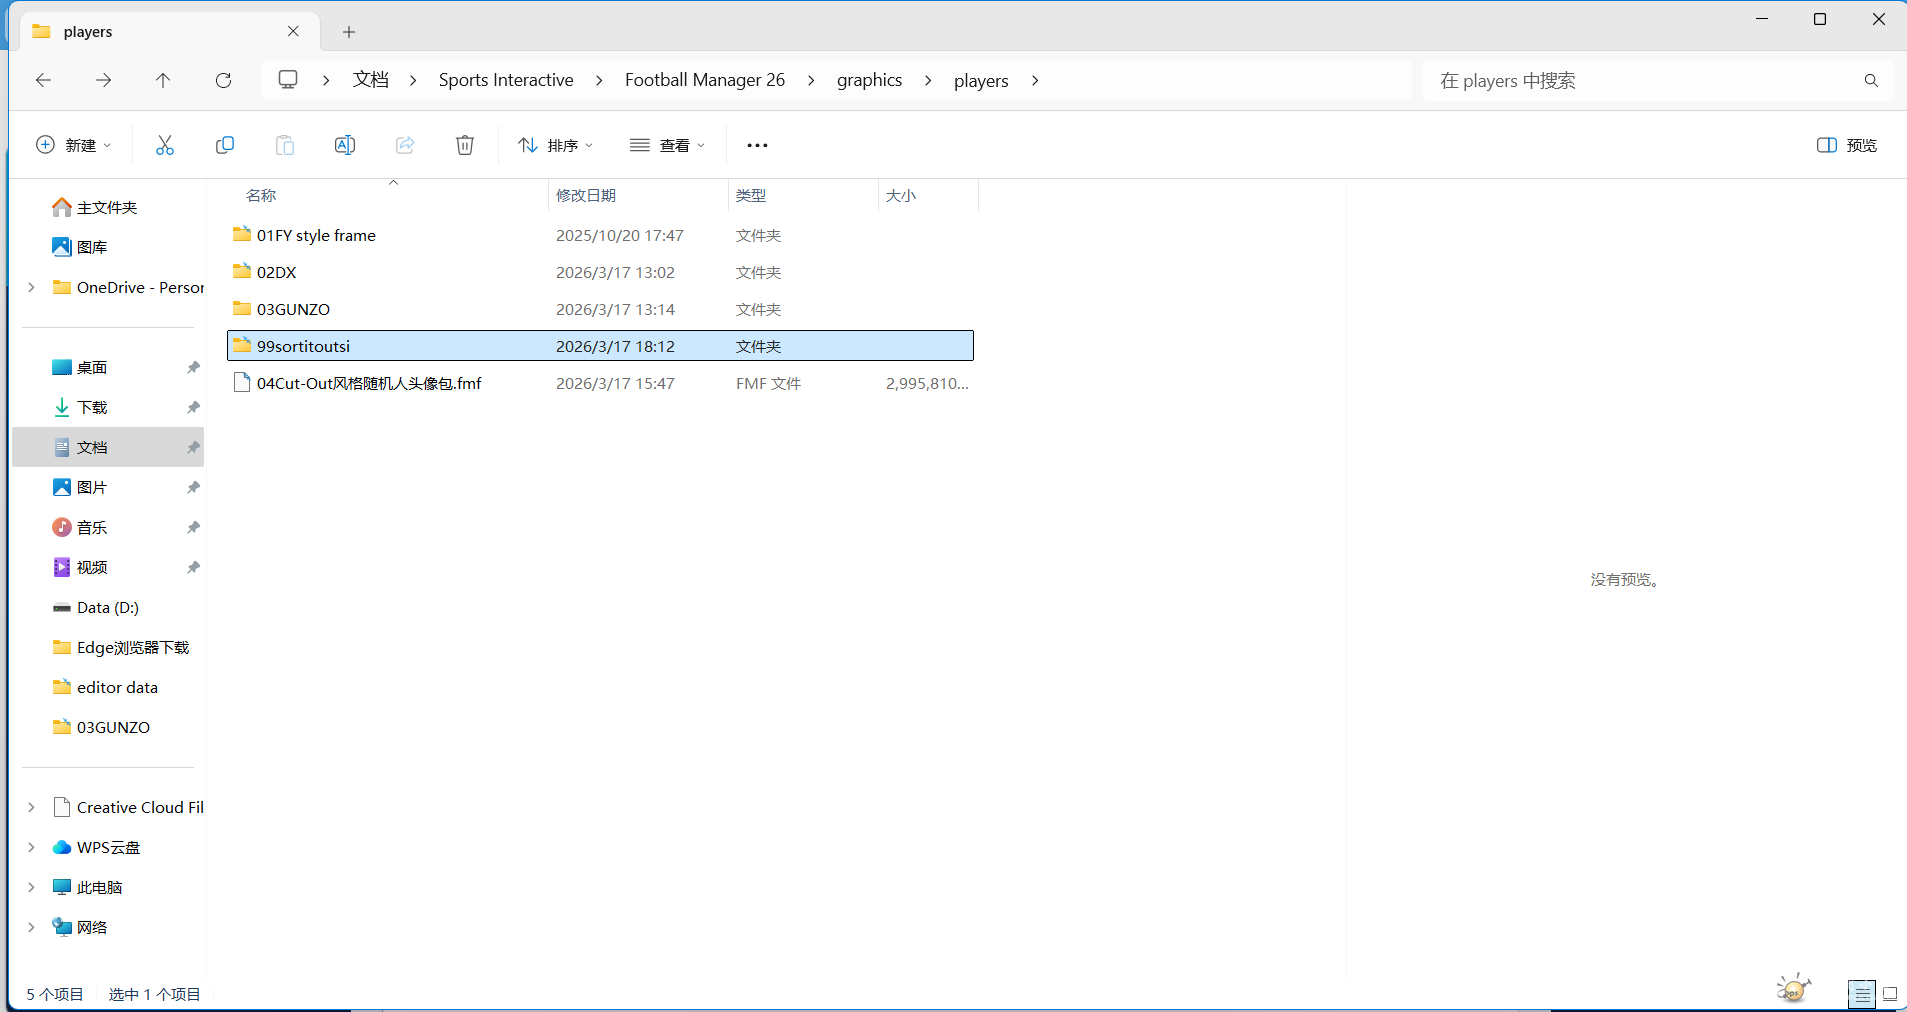Add a new tab
Screen dimensions: 1907x1012
[349, 32]
